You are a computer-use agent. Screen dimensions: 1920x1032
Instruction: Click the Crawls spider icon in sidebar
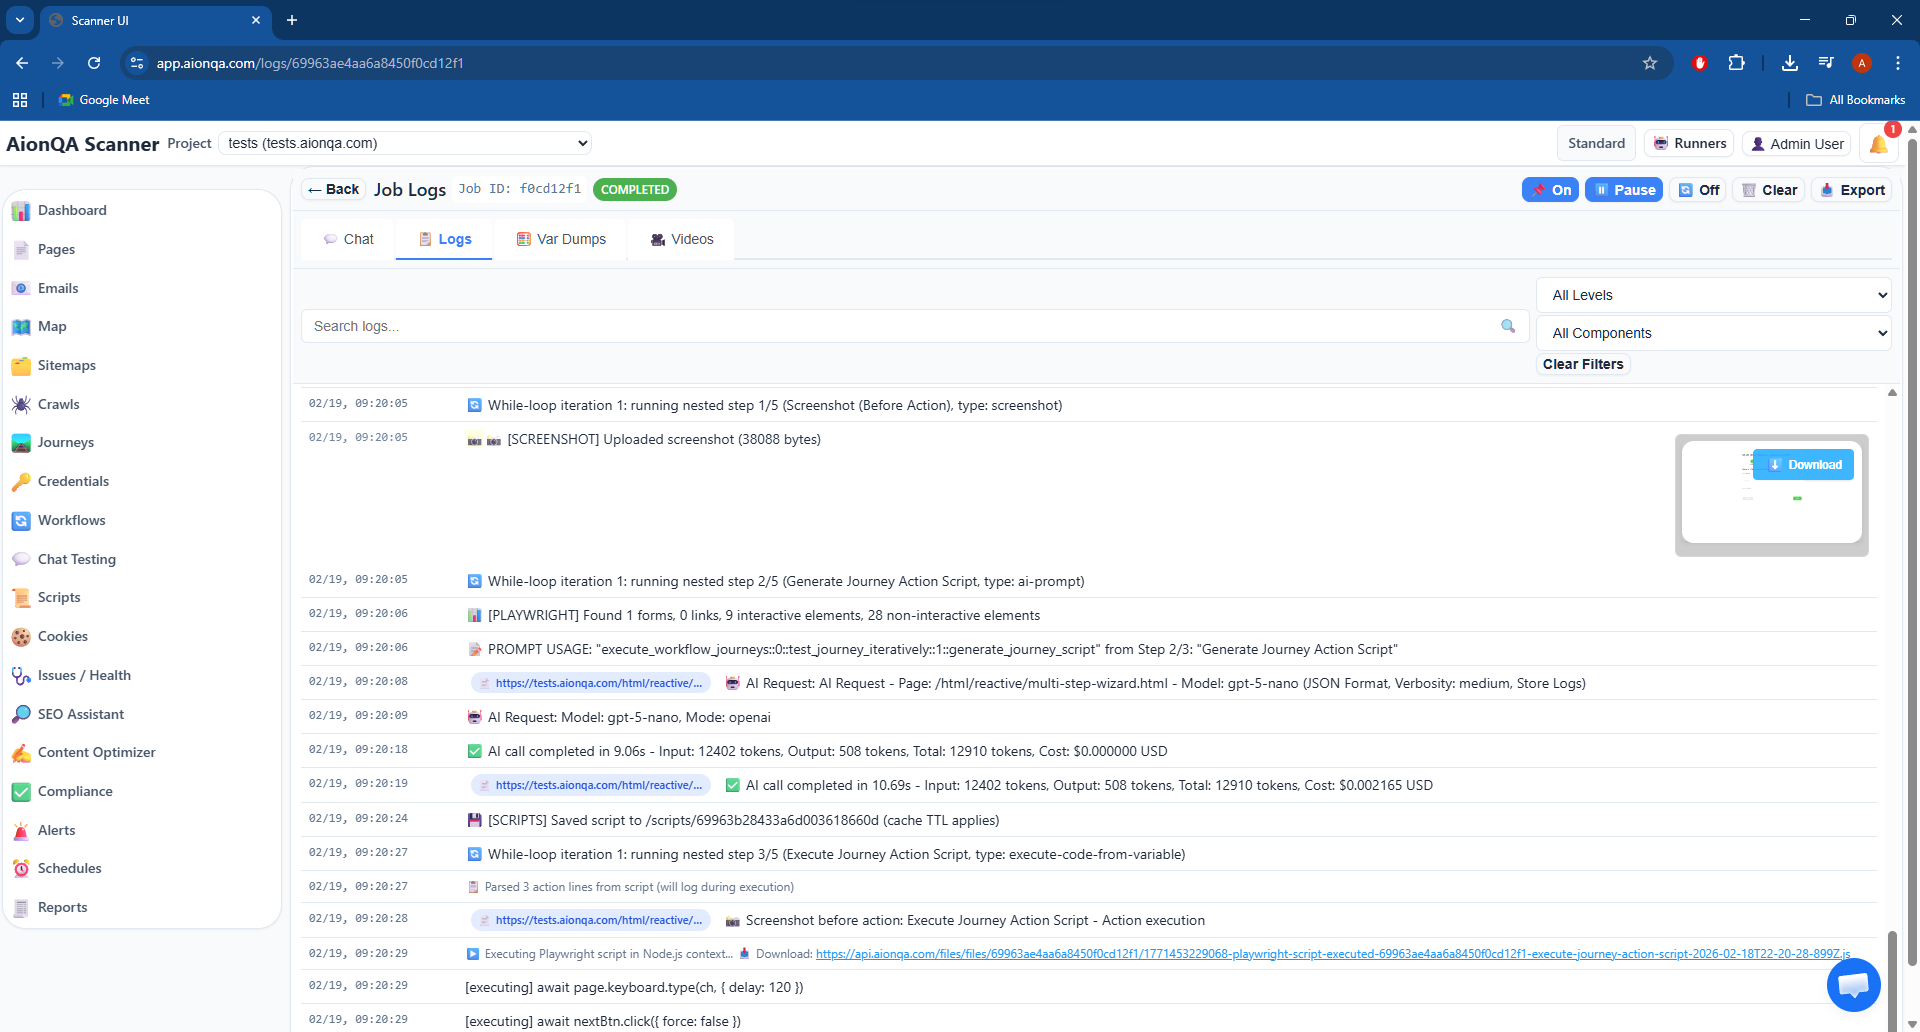[21, 404]
